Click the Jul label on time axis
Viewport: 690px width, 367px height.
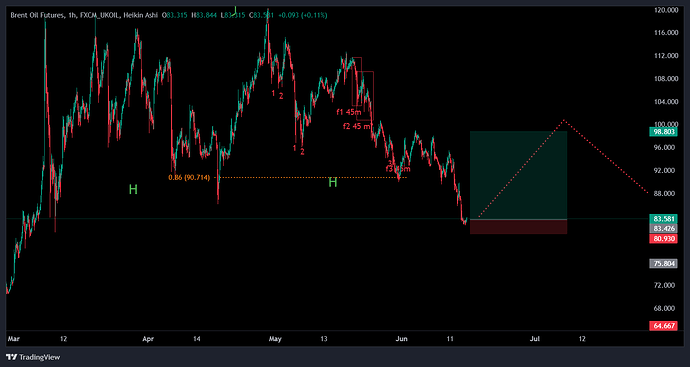(535, 339)
